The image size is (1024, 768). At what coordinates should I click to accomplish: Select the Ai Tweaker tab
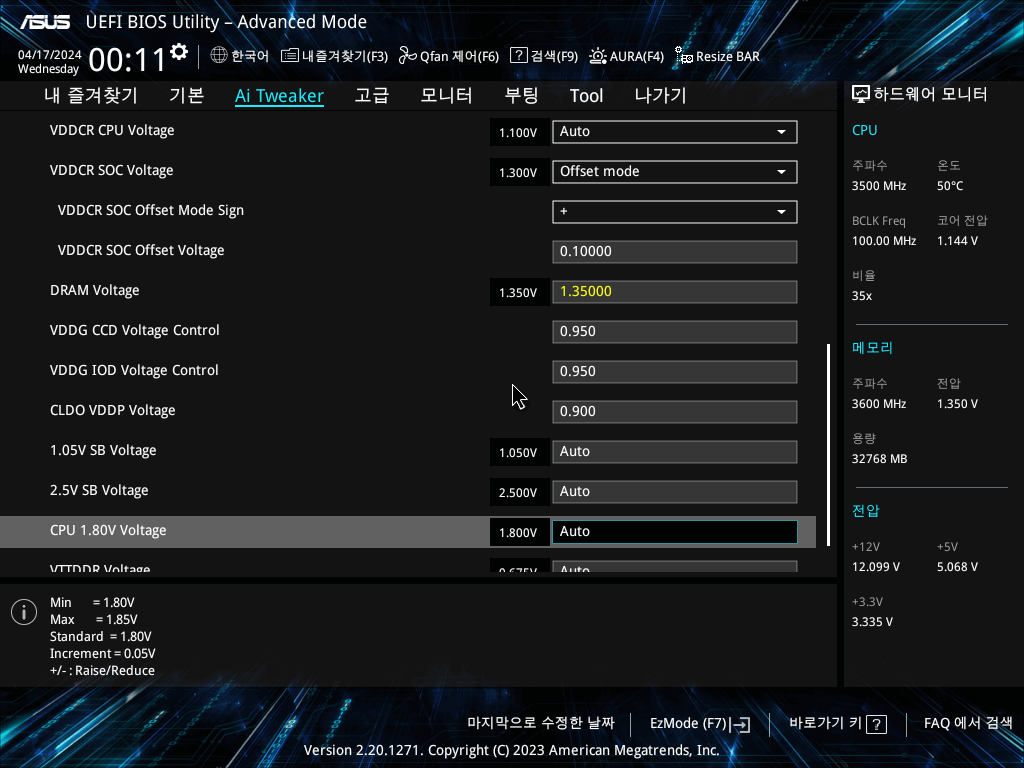click(x=280, y=96)
